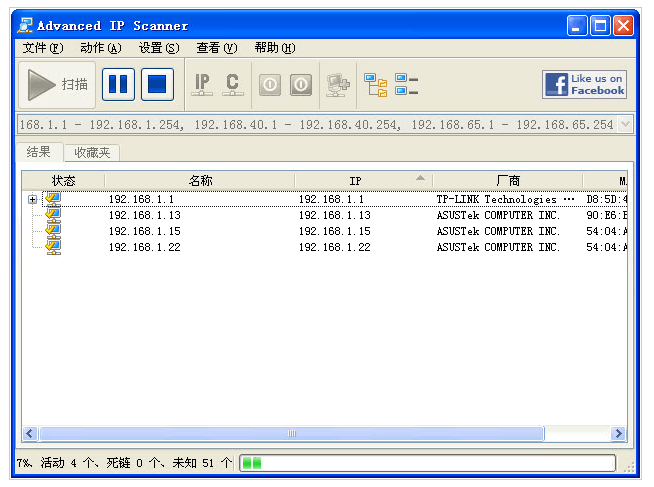
Task: Close the Advanced IP Scanner window
Action: coord(623,26)
